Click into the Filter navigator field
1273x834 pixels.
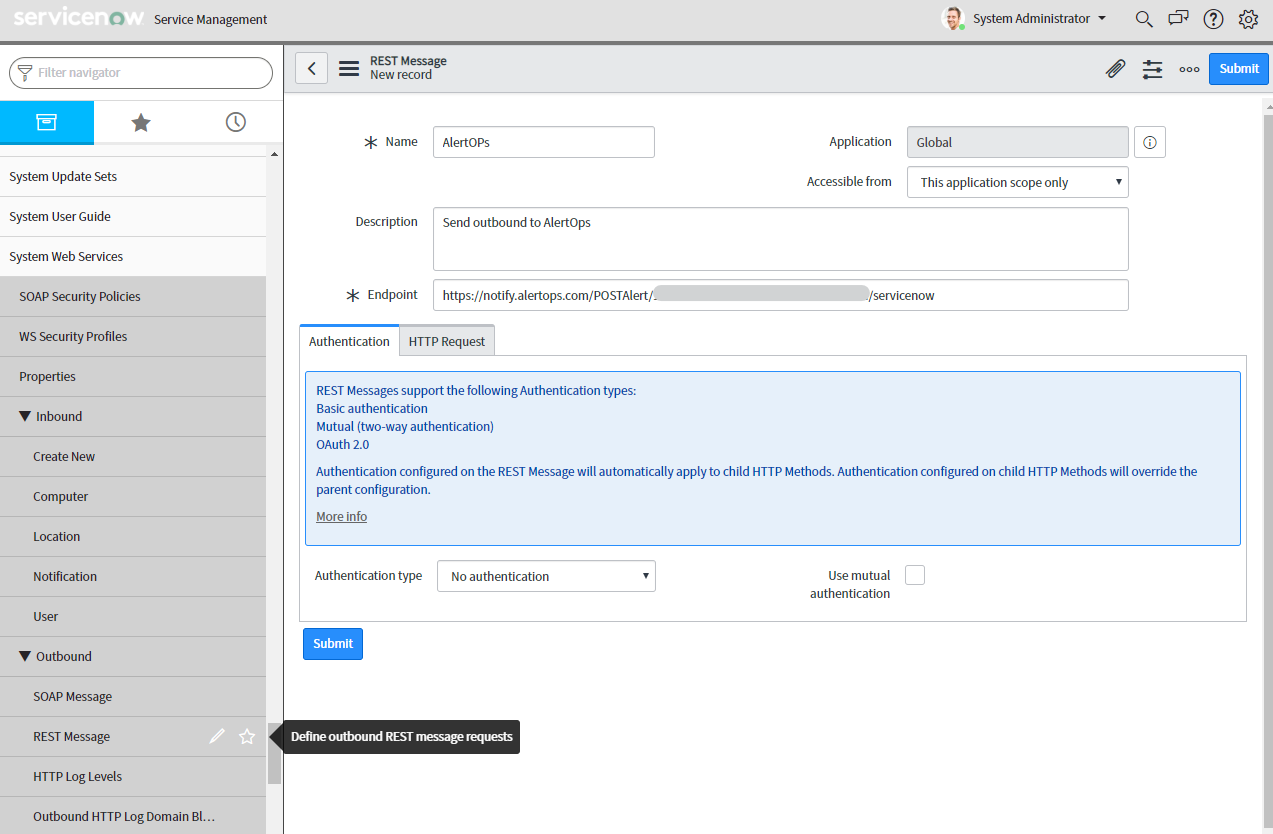click(x=150, y=73)
